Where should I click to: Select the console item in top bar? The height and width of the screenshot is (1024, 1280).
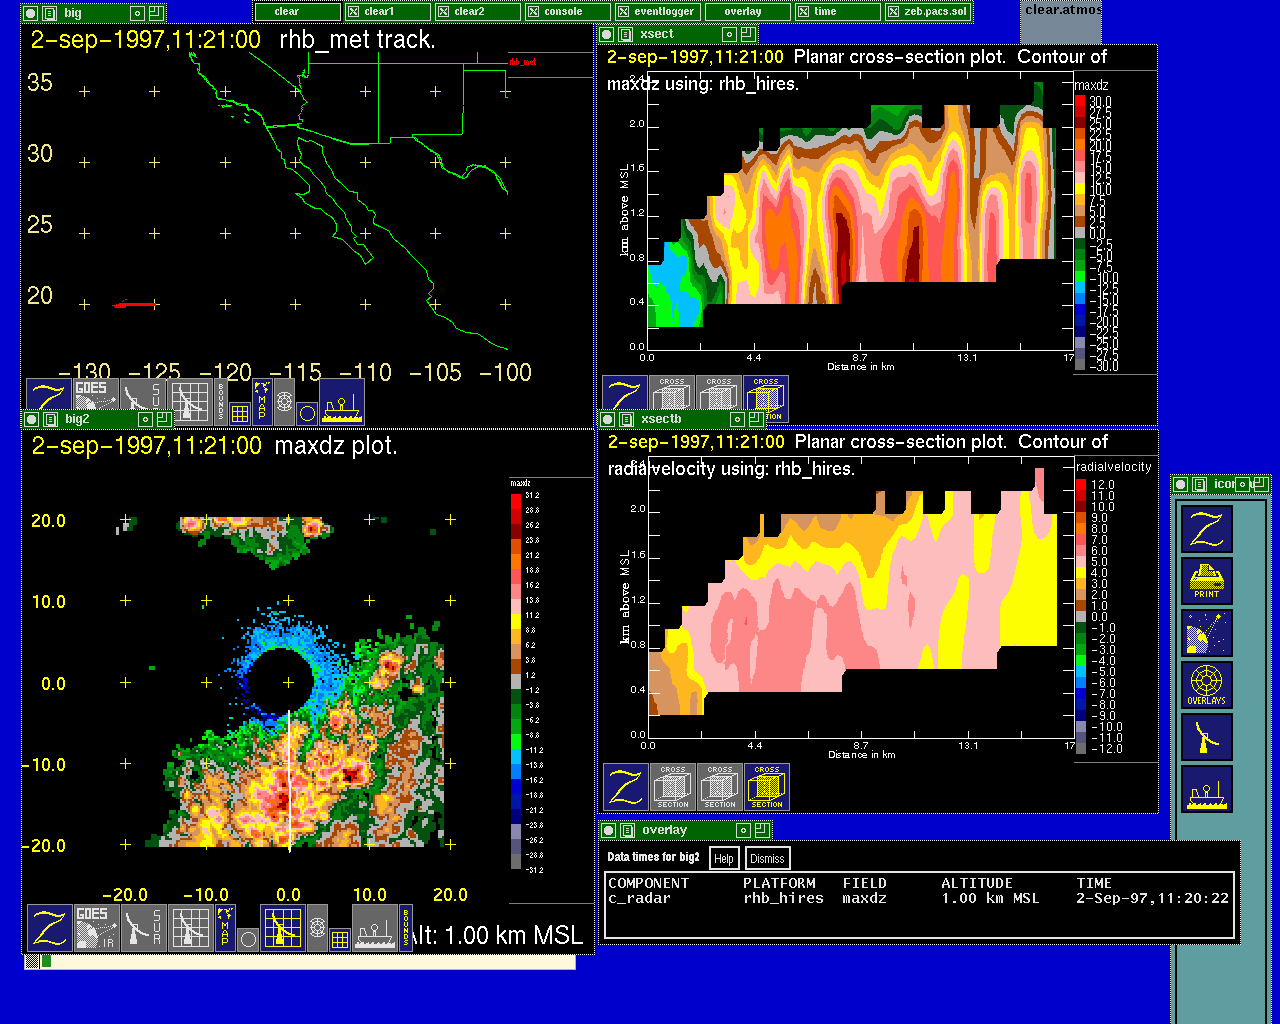pyautogui.click(x=564, y=12)
